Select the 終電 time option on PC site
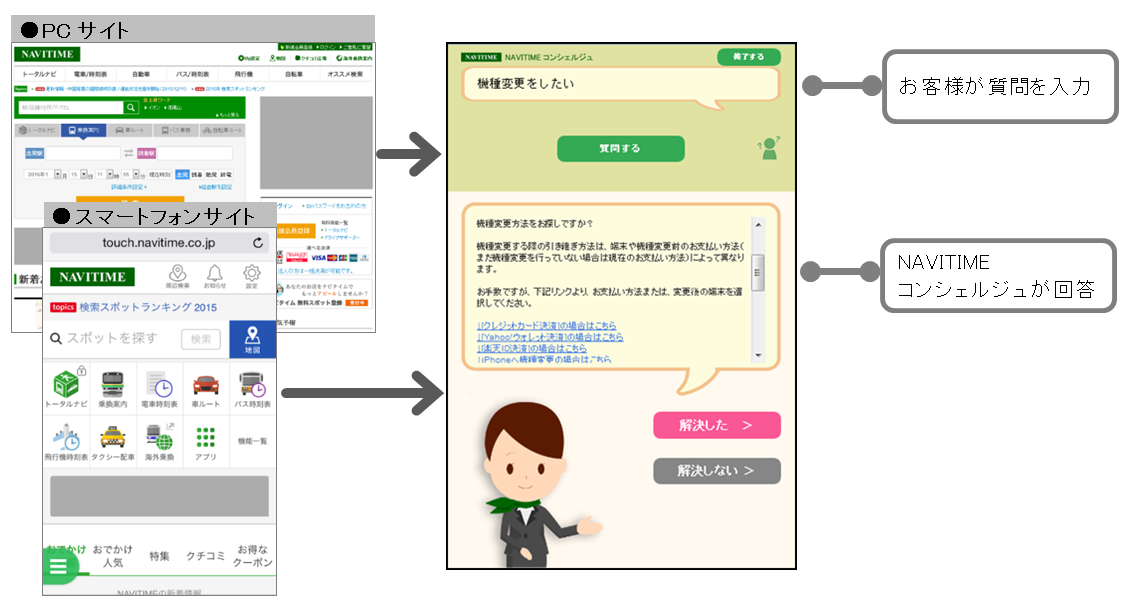 click(226, 174)
